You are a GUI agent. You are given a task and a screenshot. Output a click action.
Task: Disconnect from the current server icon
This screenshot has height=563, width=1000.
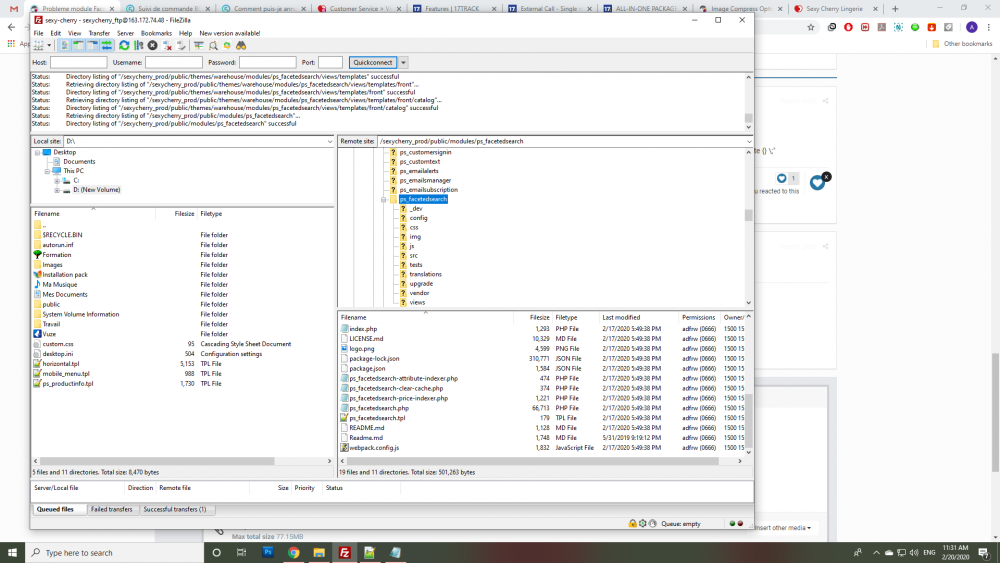click(x=167, y=45)
